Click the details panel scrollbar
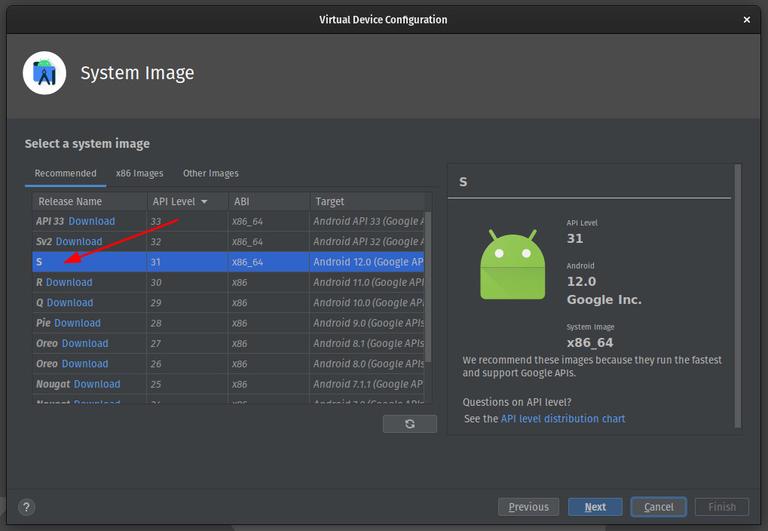This screenshot has width=768, height=531. 738,296
